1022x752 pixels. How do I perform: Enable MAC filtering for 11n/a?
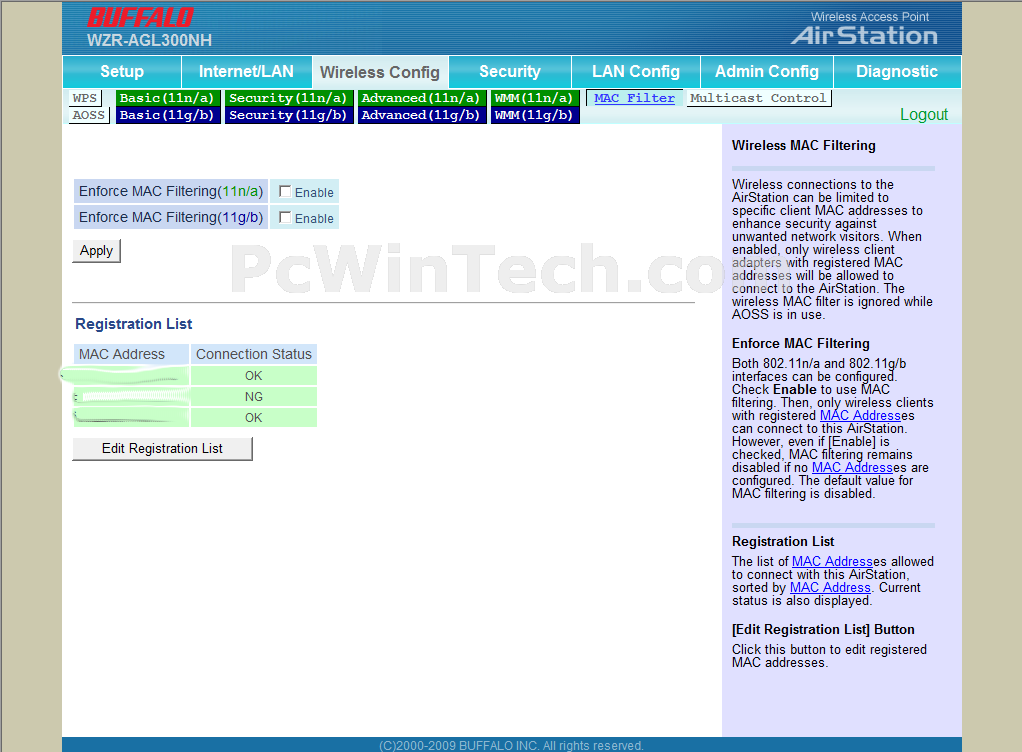click(x=285, y=192)
